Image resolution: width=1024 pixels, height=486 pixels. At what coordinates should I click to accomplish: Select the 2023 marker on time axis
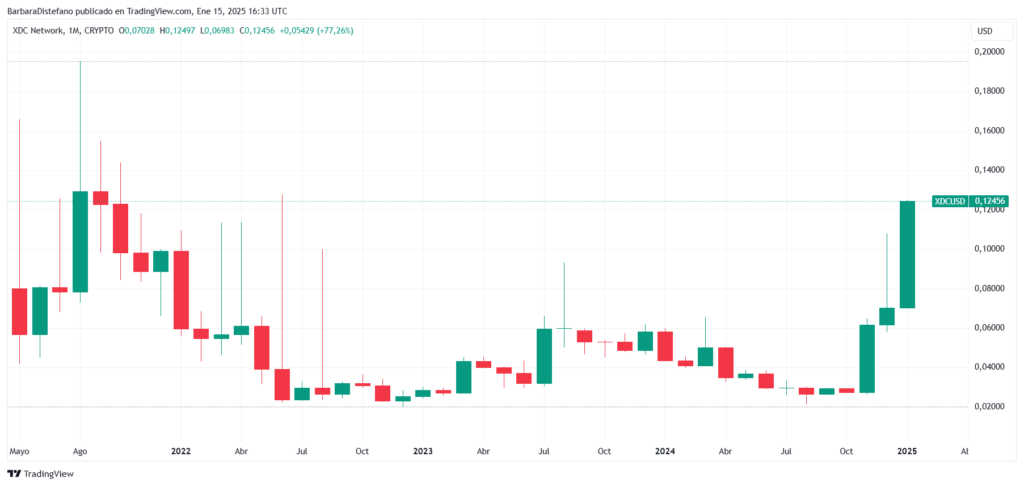423,451
